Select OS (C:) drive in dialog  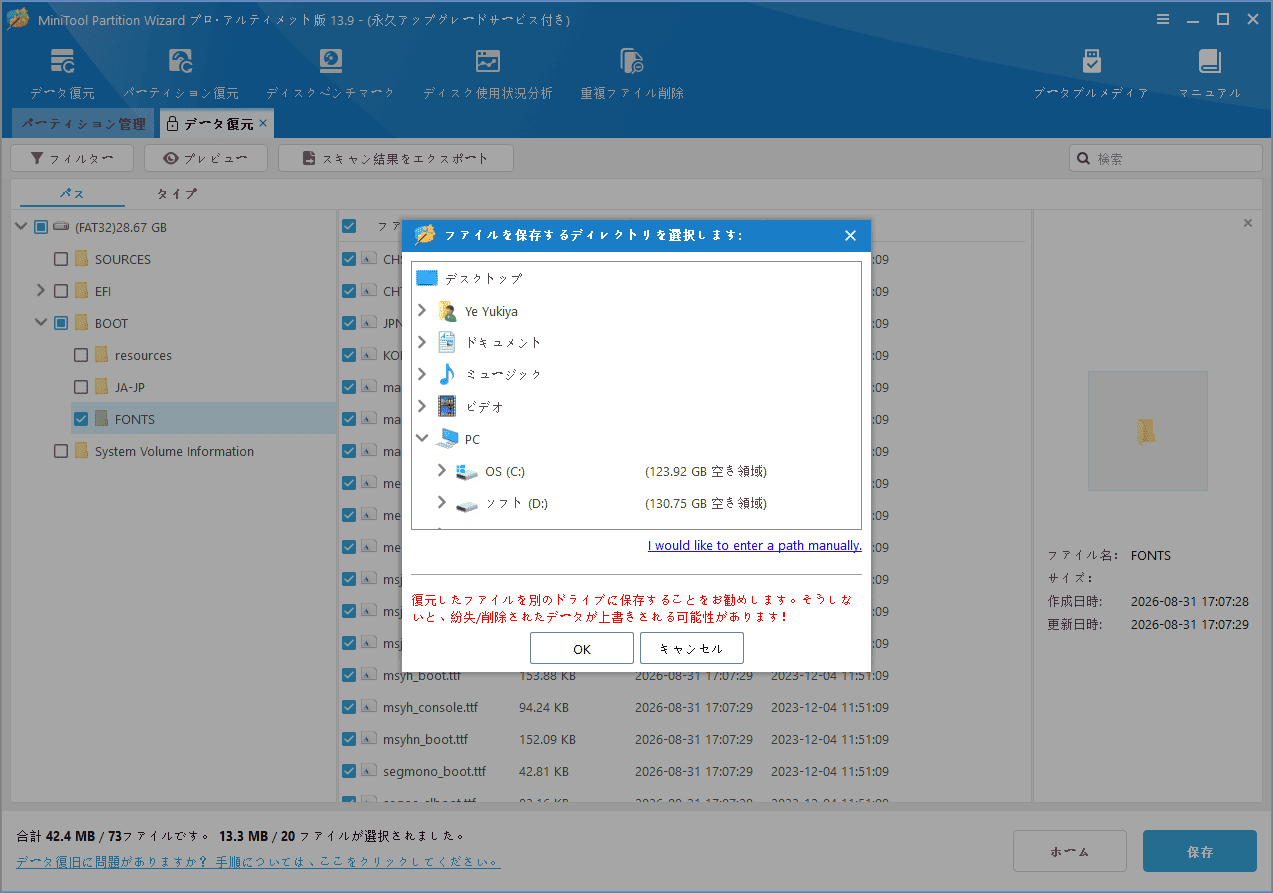490,471
